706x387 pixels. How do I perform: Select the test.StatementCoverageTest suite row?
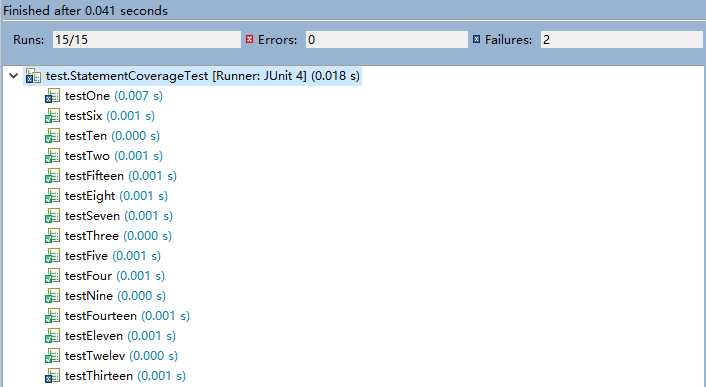point(193,76)
